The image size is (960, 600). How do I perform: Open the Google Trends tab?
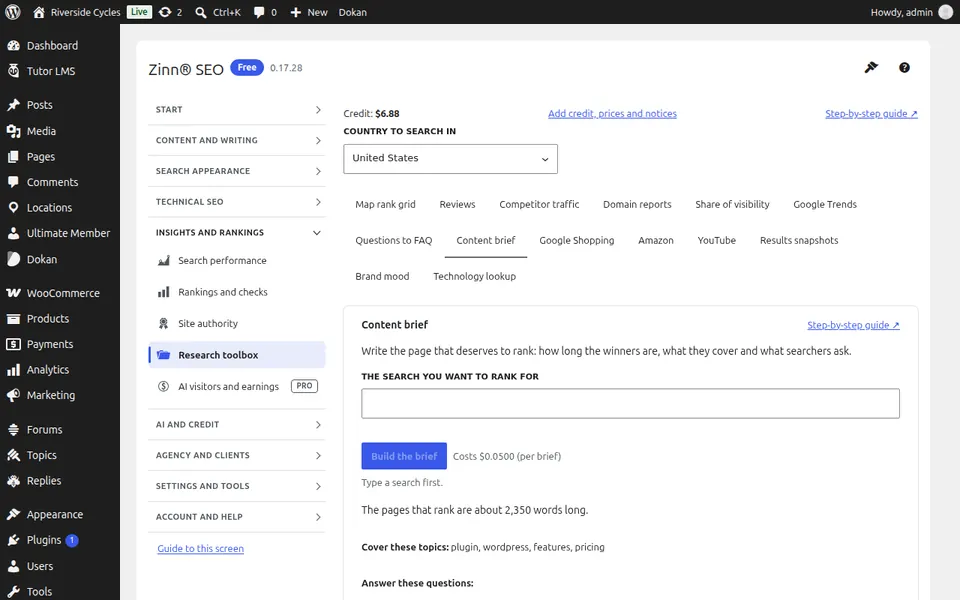click(825, 204)
